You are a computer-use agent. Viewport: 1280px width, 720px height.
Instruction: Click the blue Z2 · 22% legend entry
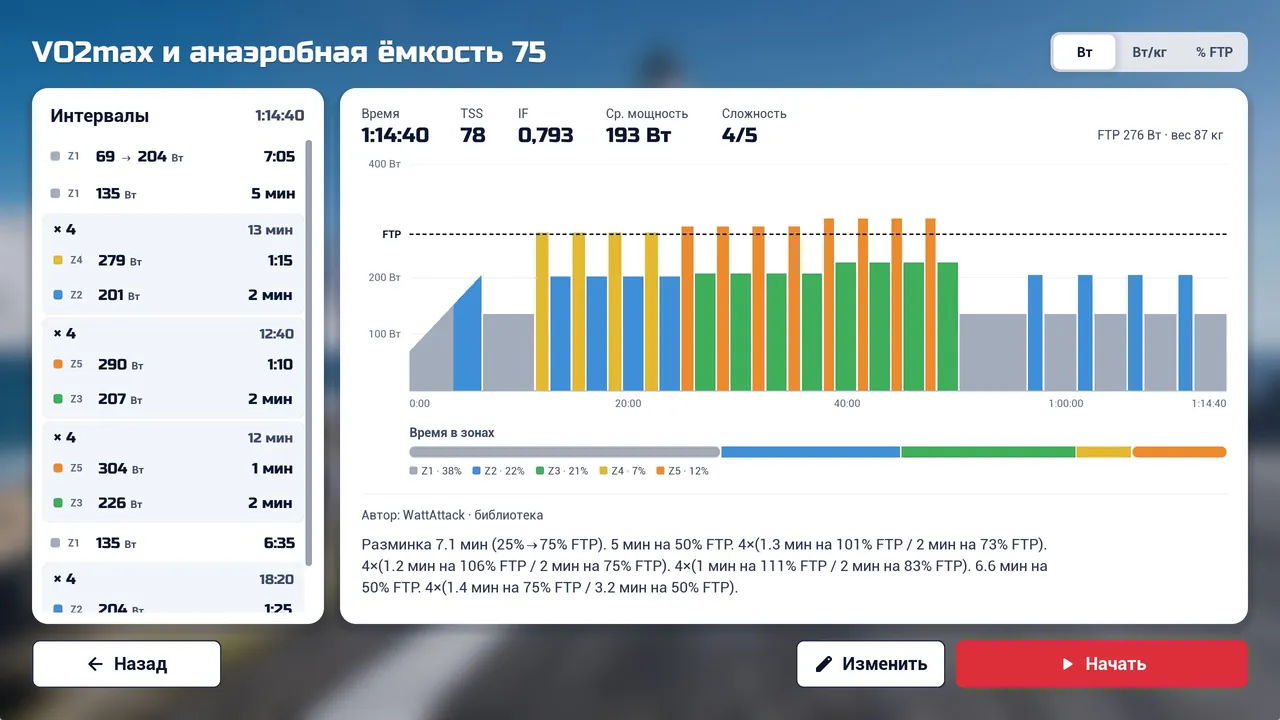pos(498,471)
